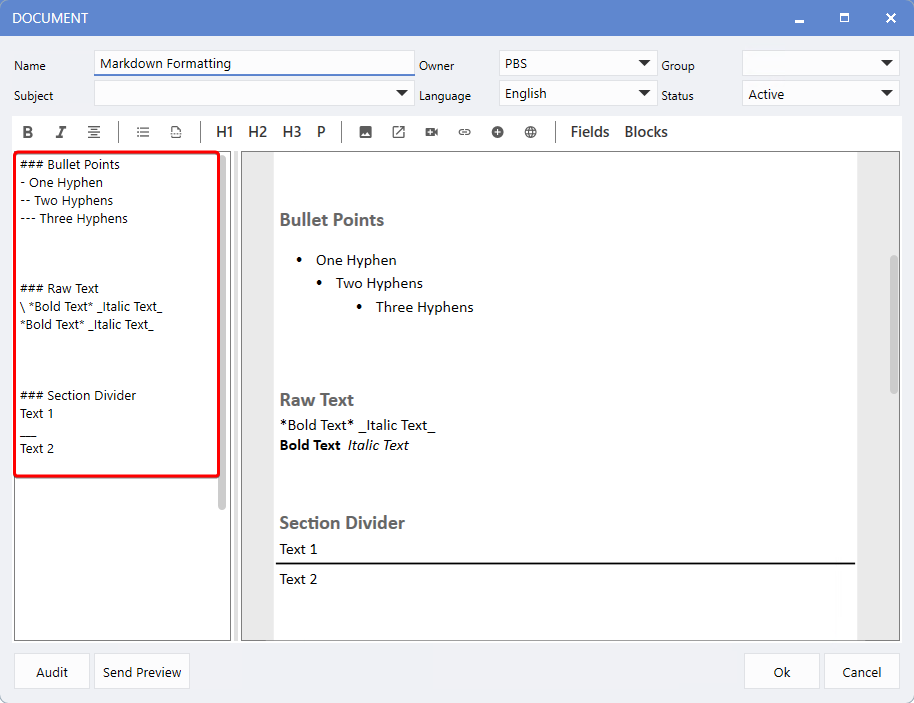This screenshot has height=703, width=914.
Task: Click the globe icon in toolbar
Action: pos(530,132)
